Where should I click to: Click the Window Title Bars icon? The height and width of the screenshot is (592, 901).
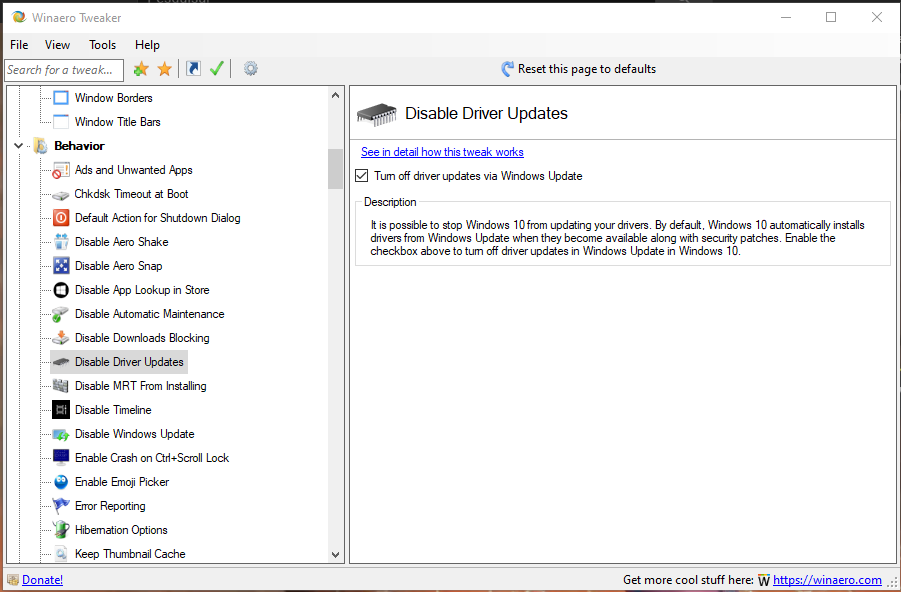point(61,122)
